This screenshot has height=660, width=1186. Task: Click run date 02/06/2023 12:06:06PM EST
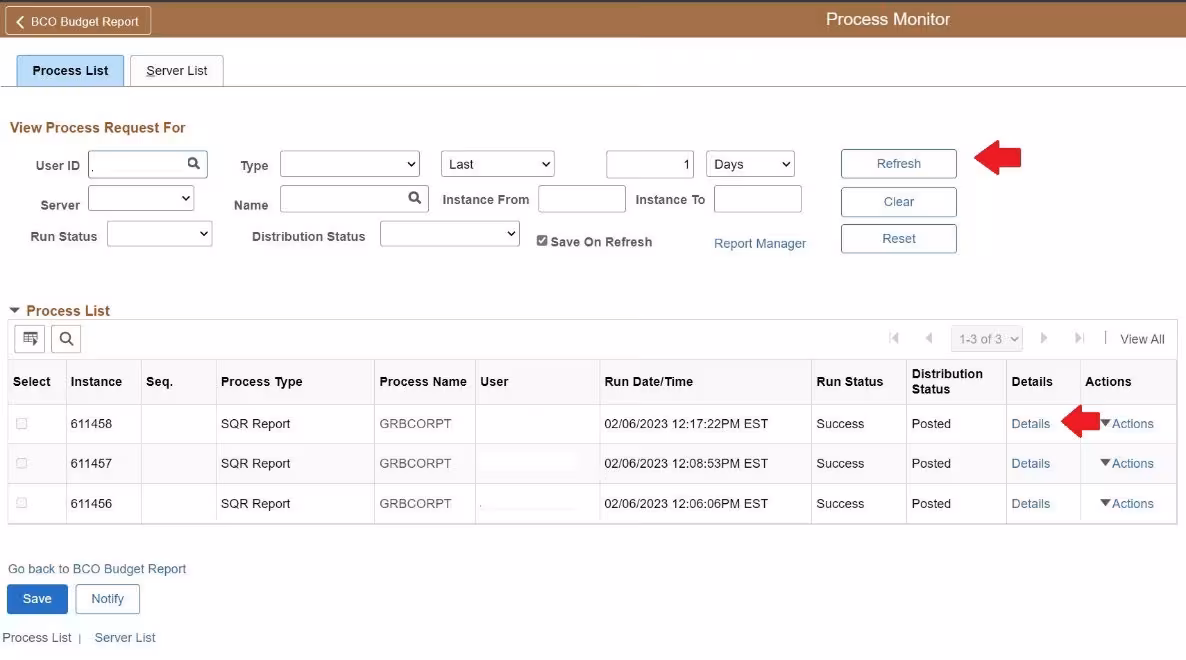(686, 504)
